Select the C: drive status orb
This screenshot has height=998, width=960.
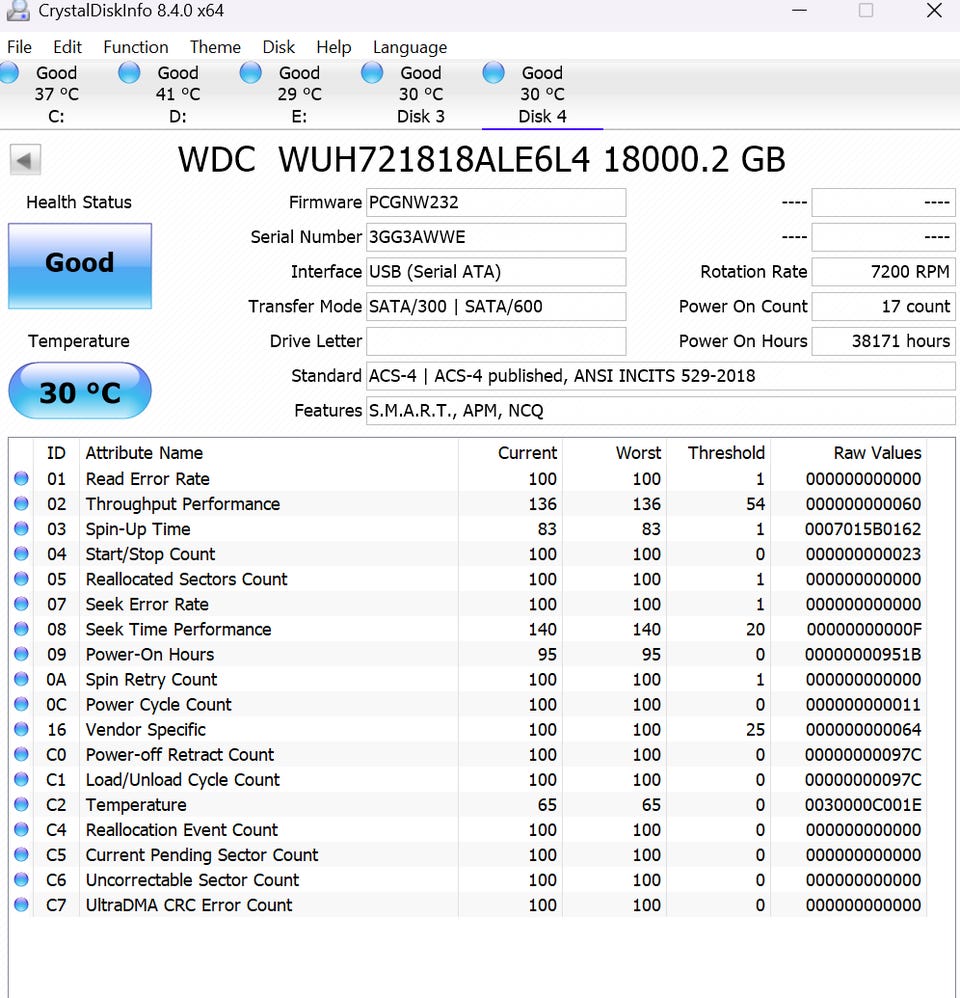pyautogui.click(x=10, y=73)
